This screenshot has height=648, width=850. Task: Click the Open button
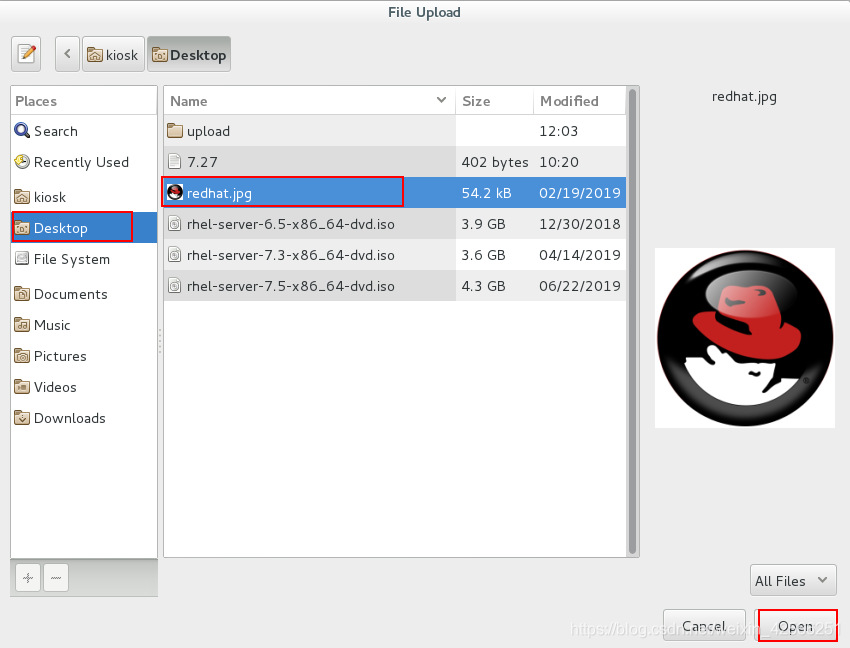click(x=796, y=626)
